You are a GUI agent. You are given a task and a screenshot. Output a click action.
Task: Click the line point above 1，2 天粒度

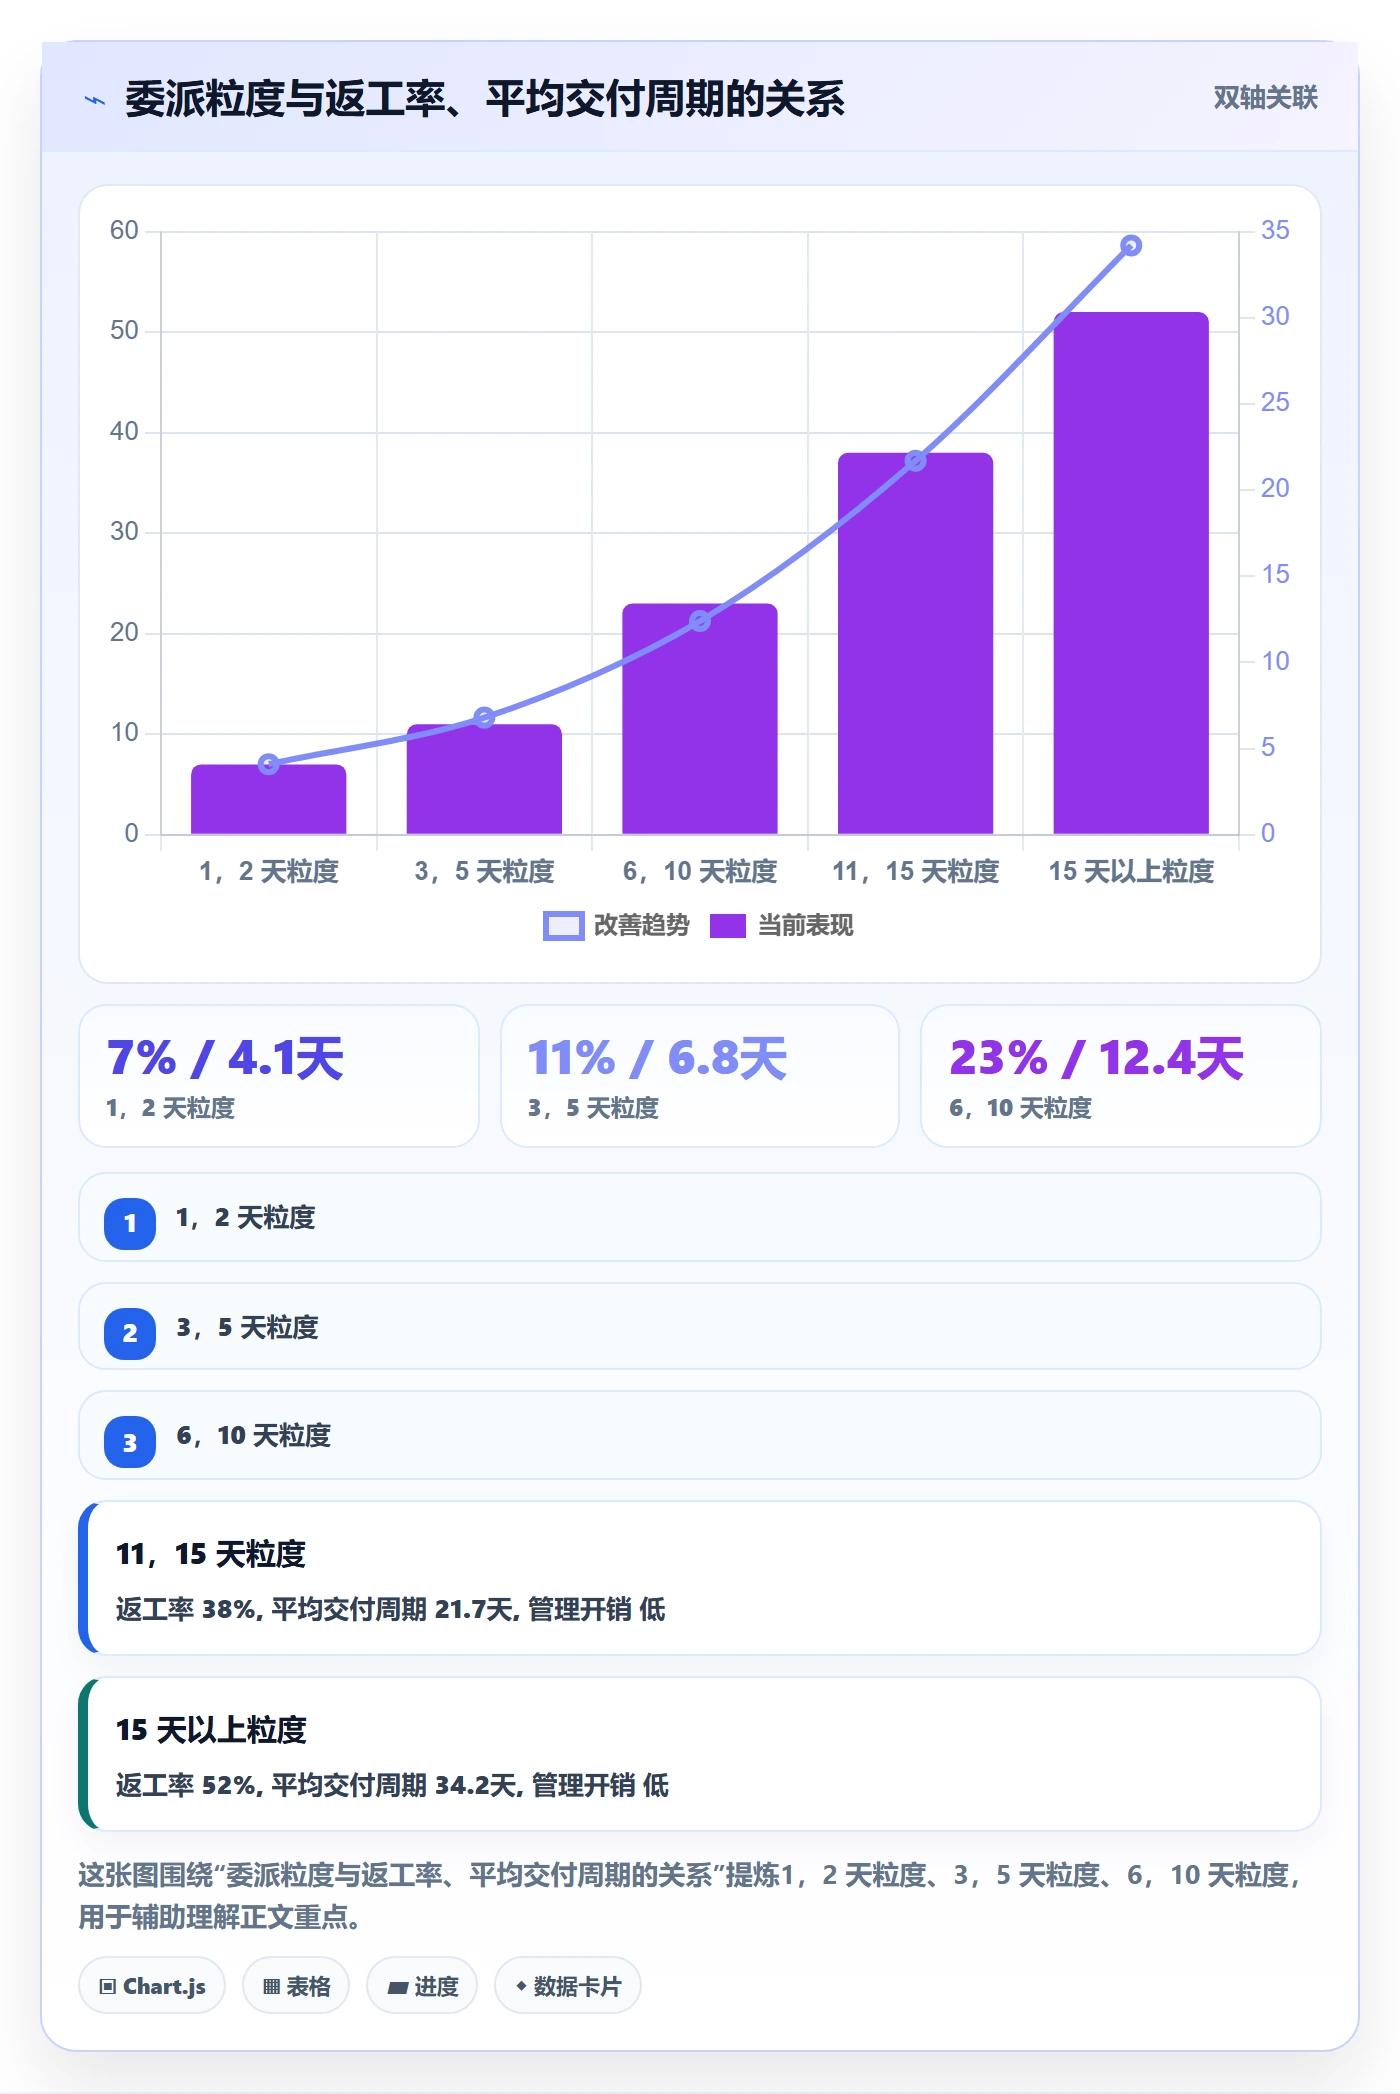click(x=269, y=764)
